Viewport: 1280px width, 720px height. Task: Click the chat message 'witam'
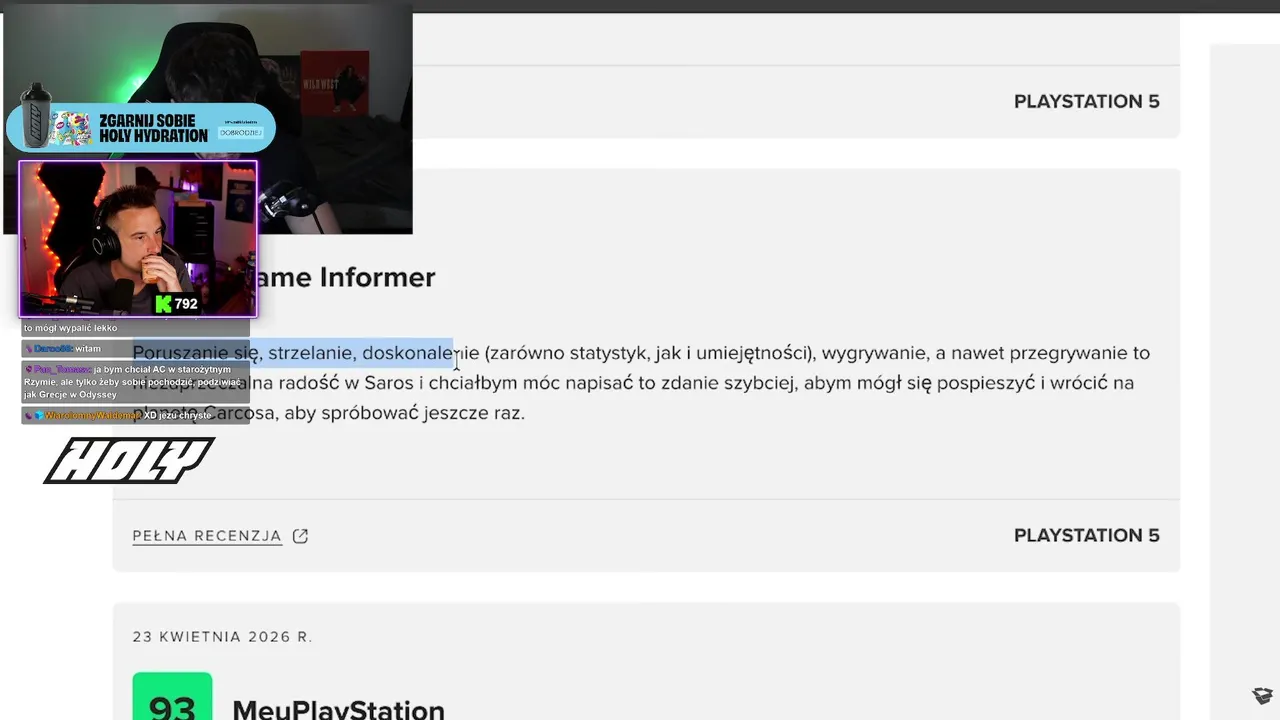[88, 349]
